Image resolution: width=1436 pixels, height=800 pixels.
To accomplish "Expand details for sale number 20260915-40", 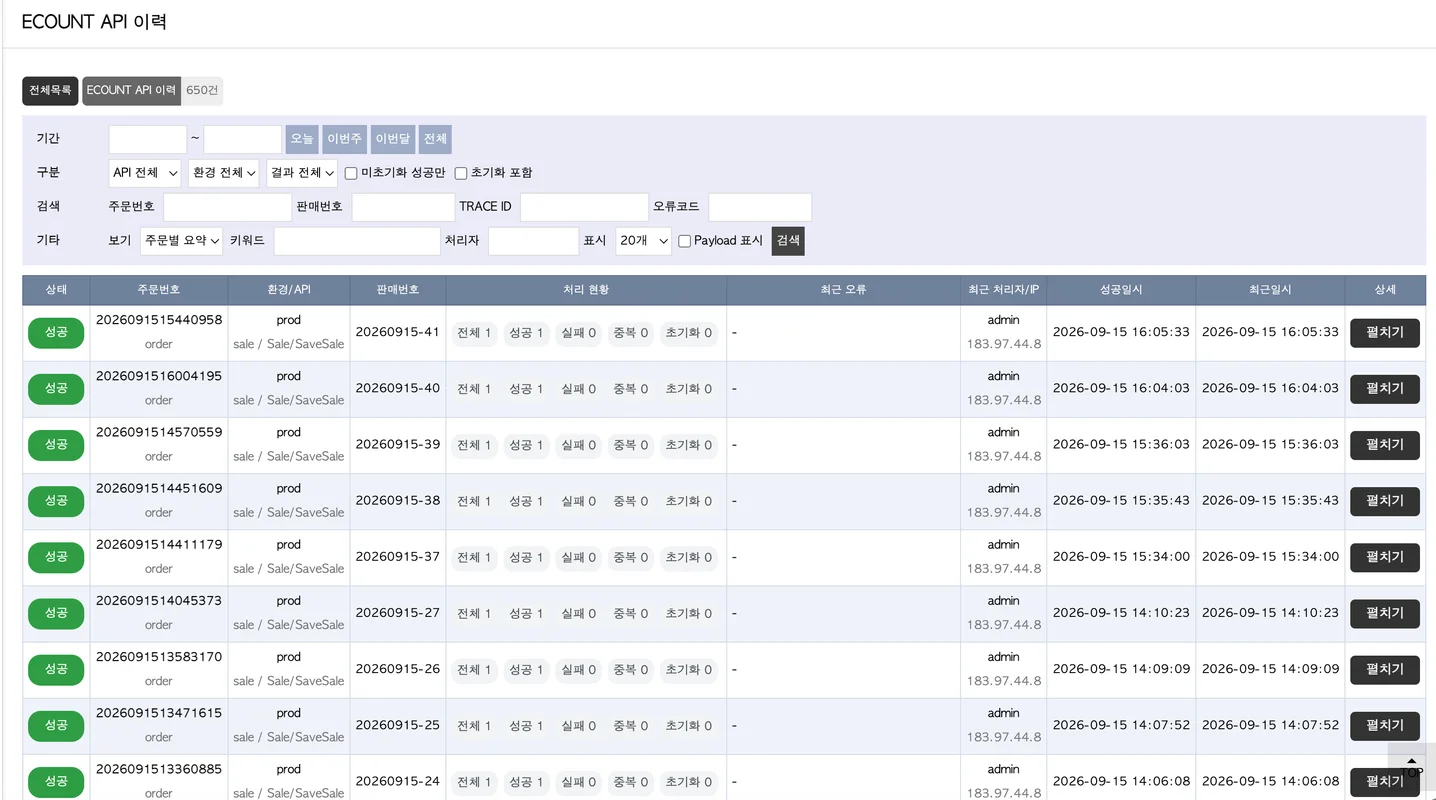I will click(1384, 389).
